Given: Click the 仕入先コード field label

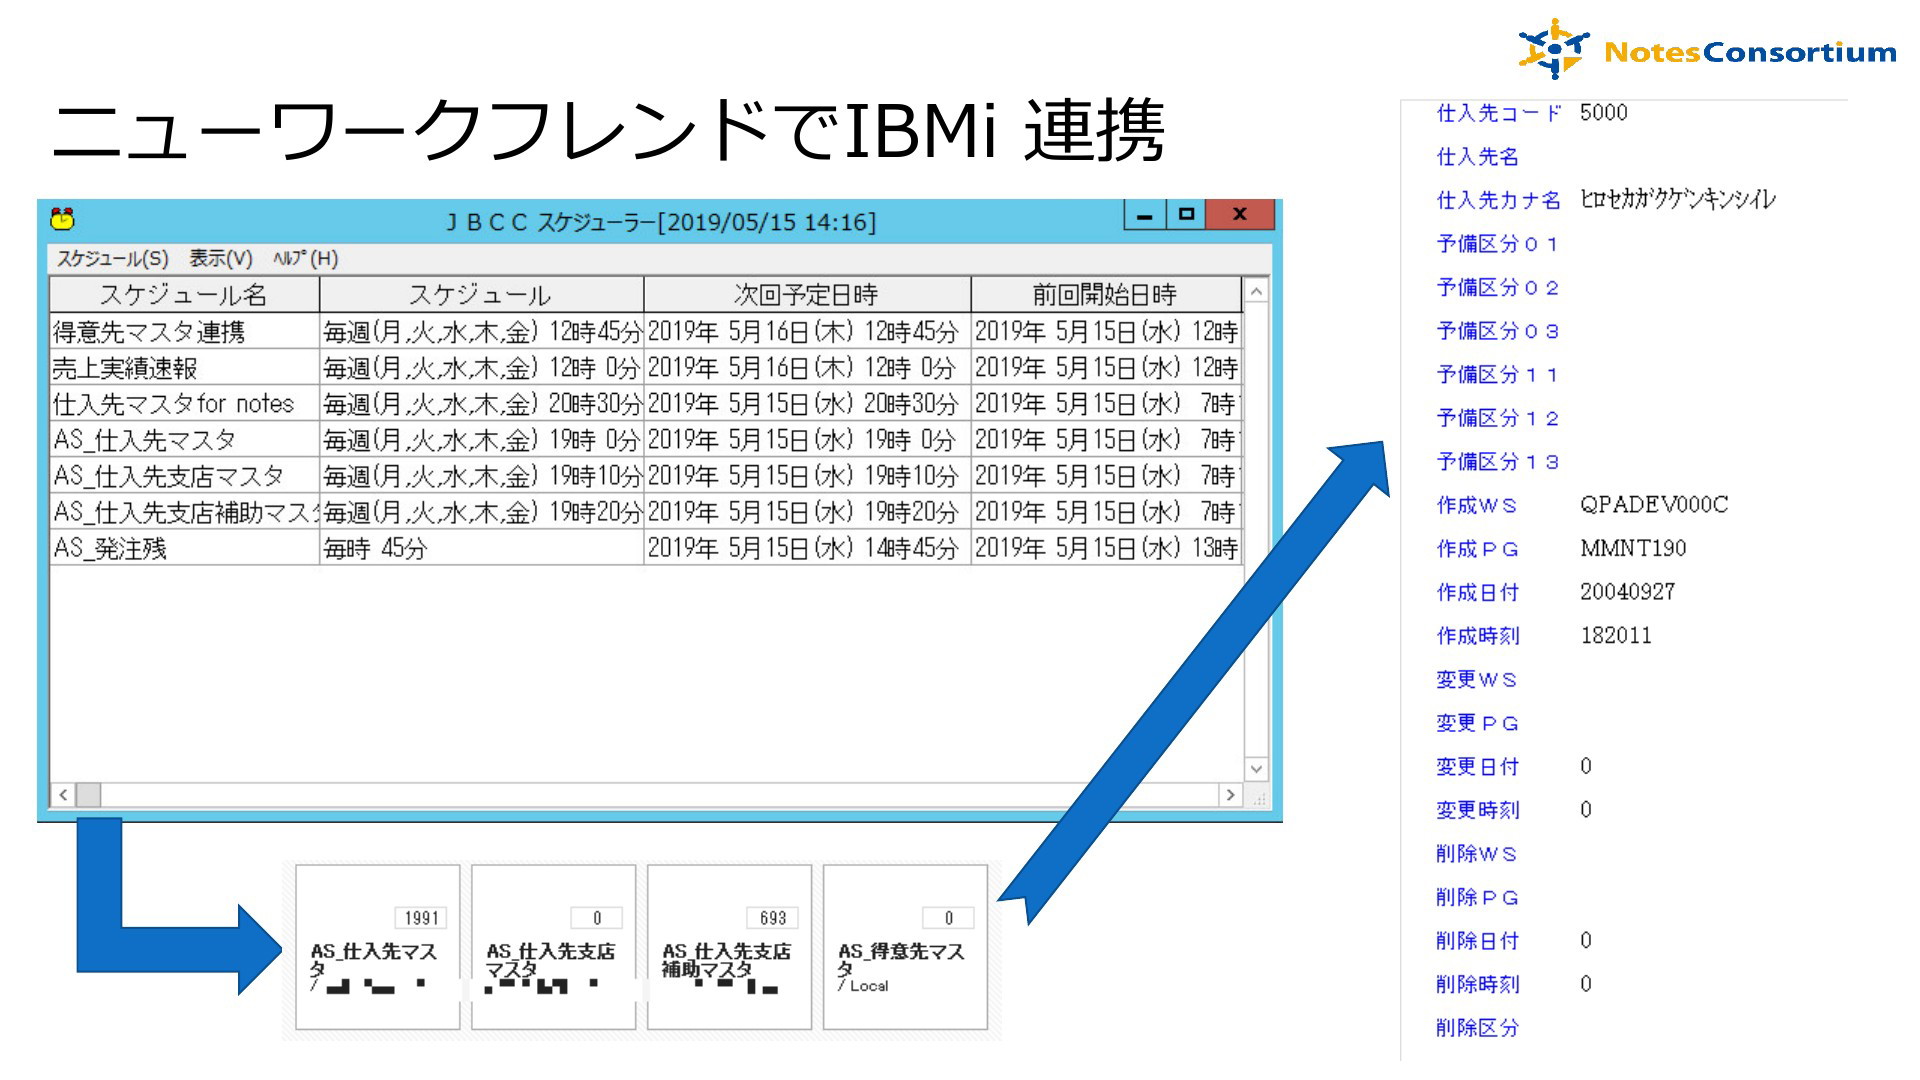Looking at the screenshot, I should tap(1499, 113).
